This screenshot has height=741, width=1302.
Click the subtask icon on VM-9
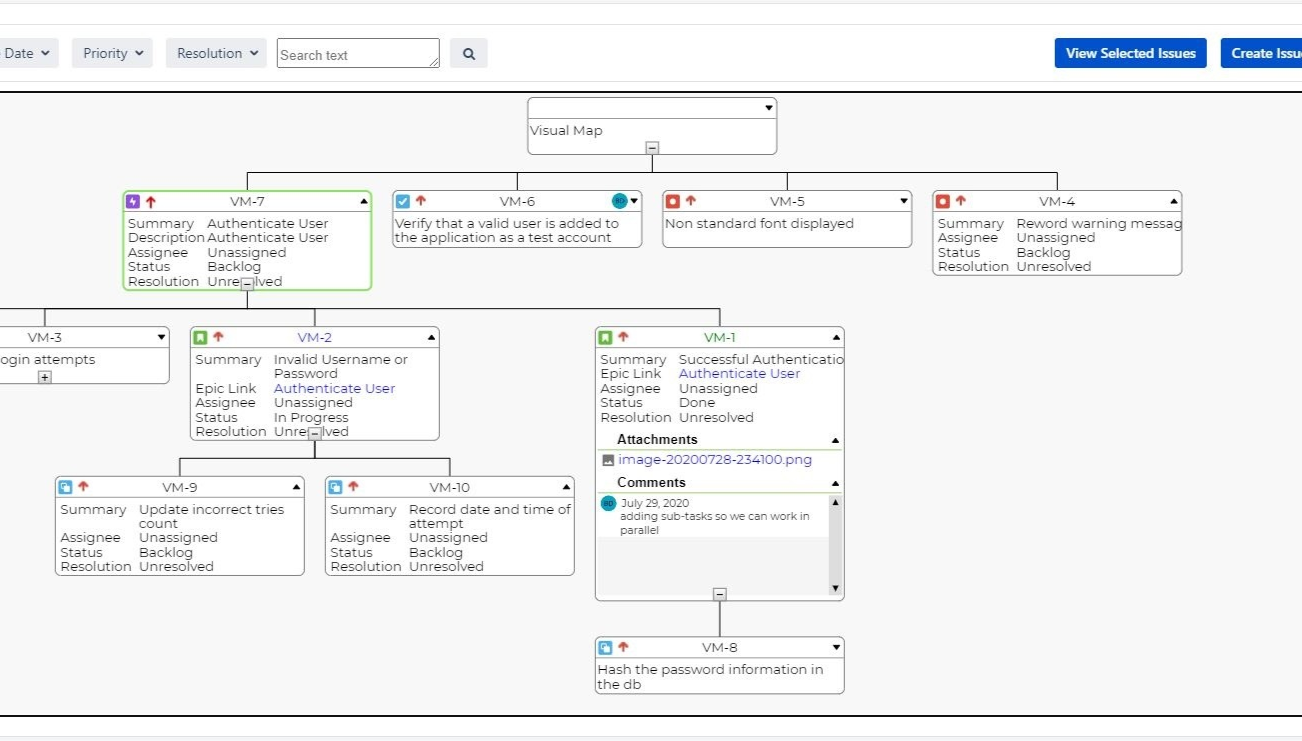[64, 487]
